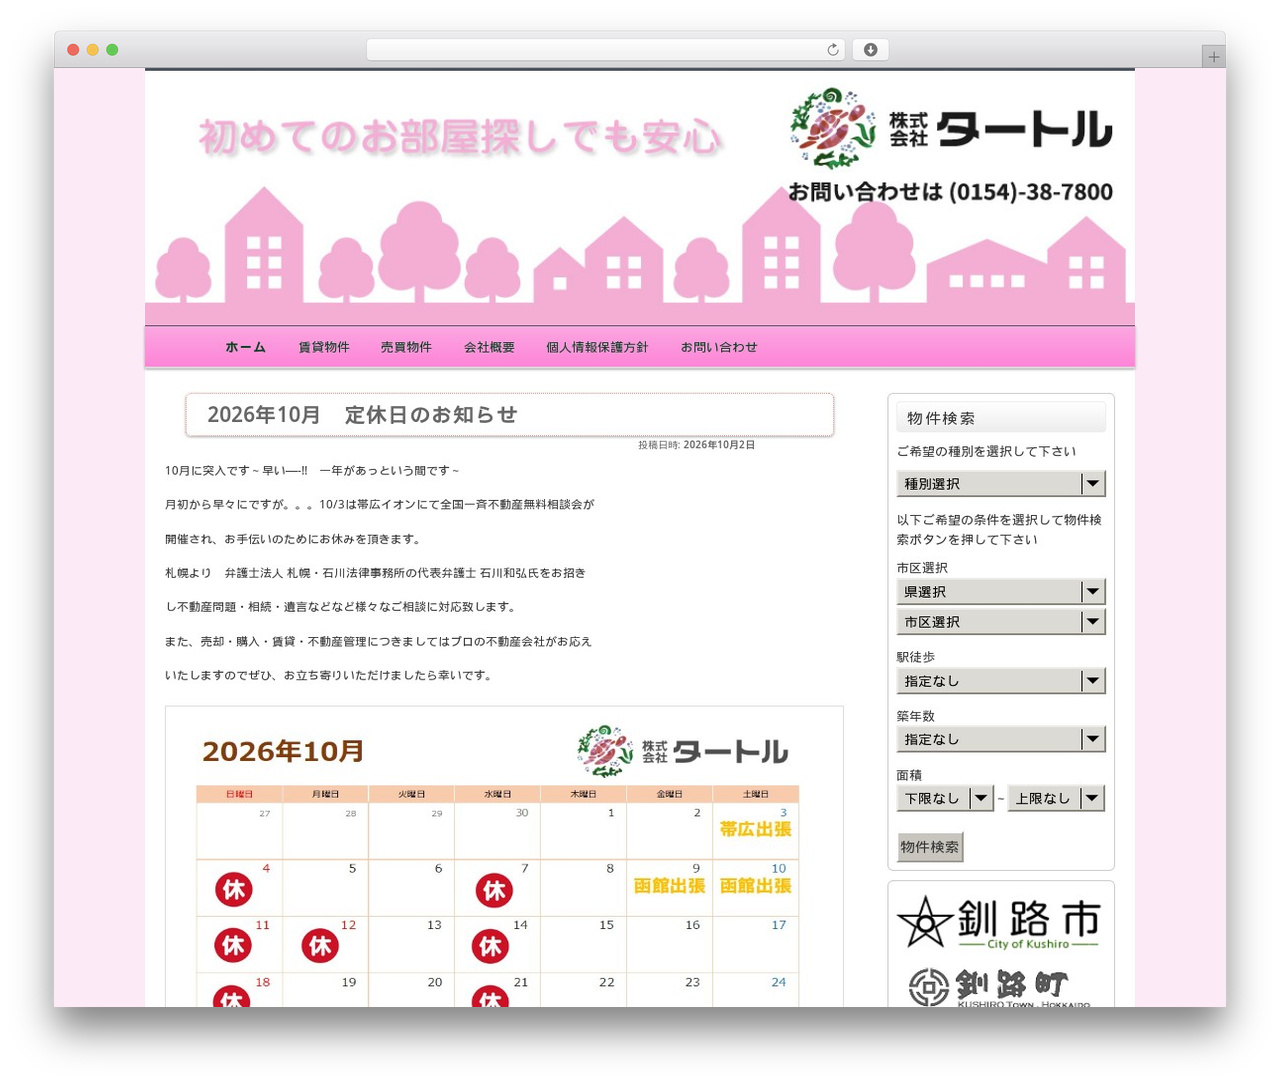The image size is (1280, 1084).
Task: Open the 2026年10月 定休日のお知らせ post title
Action: tap(362, 415)
